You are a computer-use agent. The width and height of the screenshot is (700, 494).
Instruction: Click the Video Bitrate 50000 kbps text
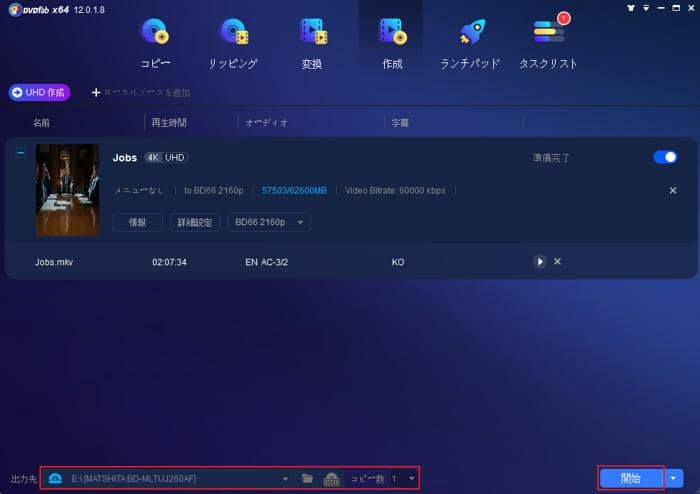point(395,191)
